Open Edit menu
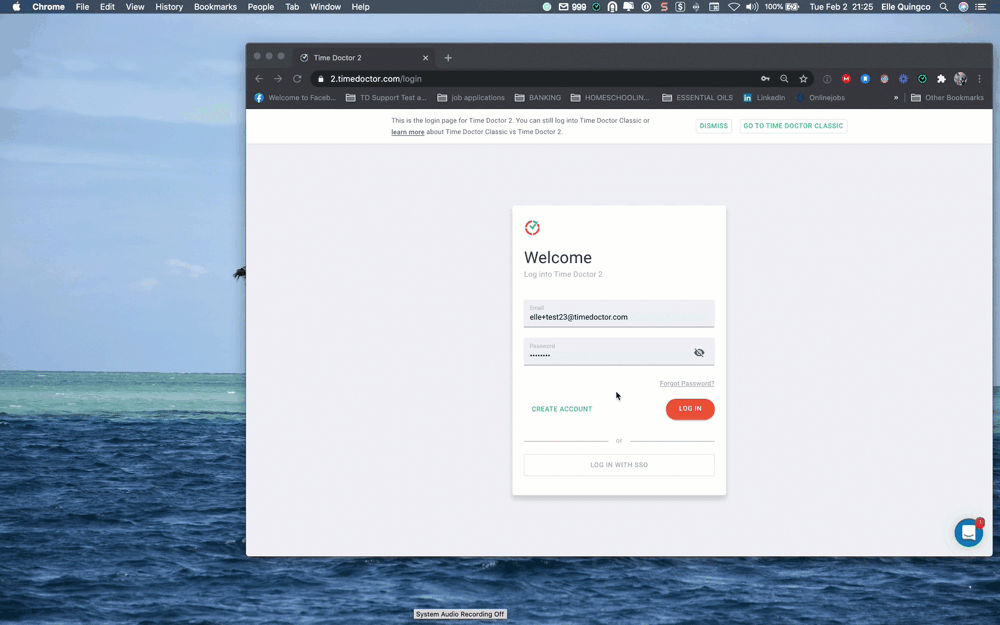 [x=107, y=7]
